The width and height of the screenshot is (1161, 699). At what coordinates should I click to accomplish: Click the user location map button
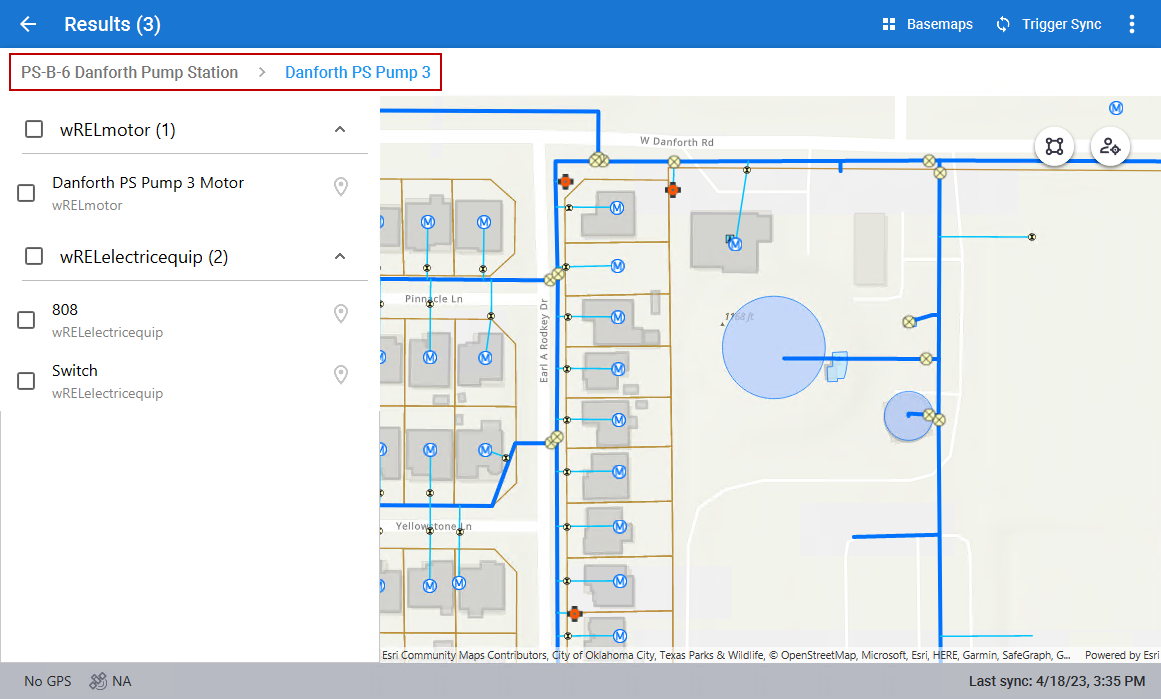[1109, 146]
